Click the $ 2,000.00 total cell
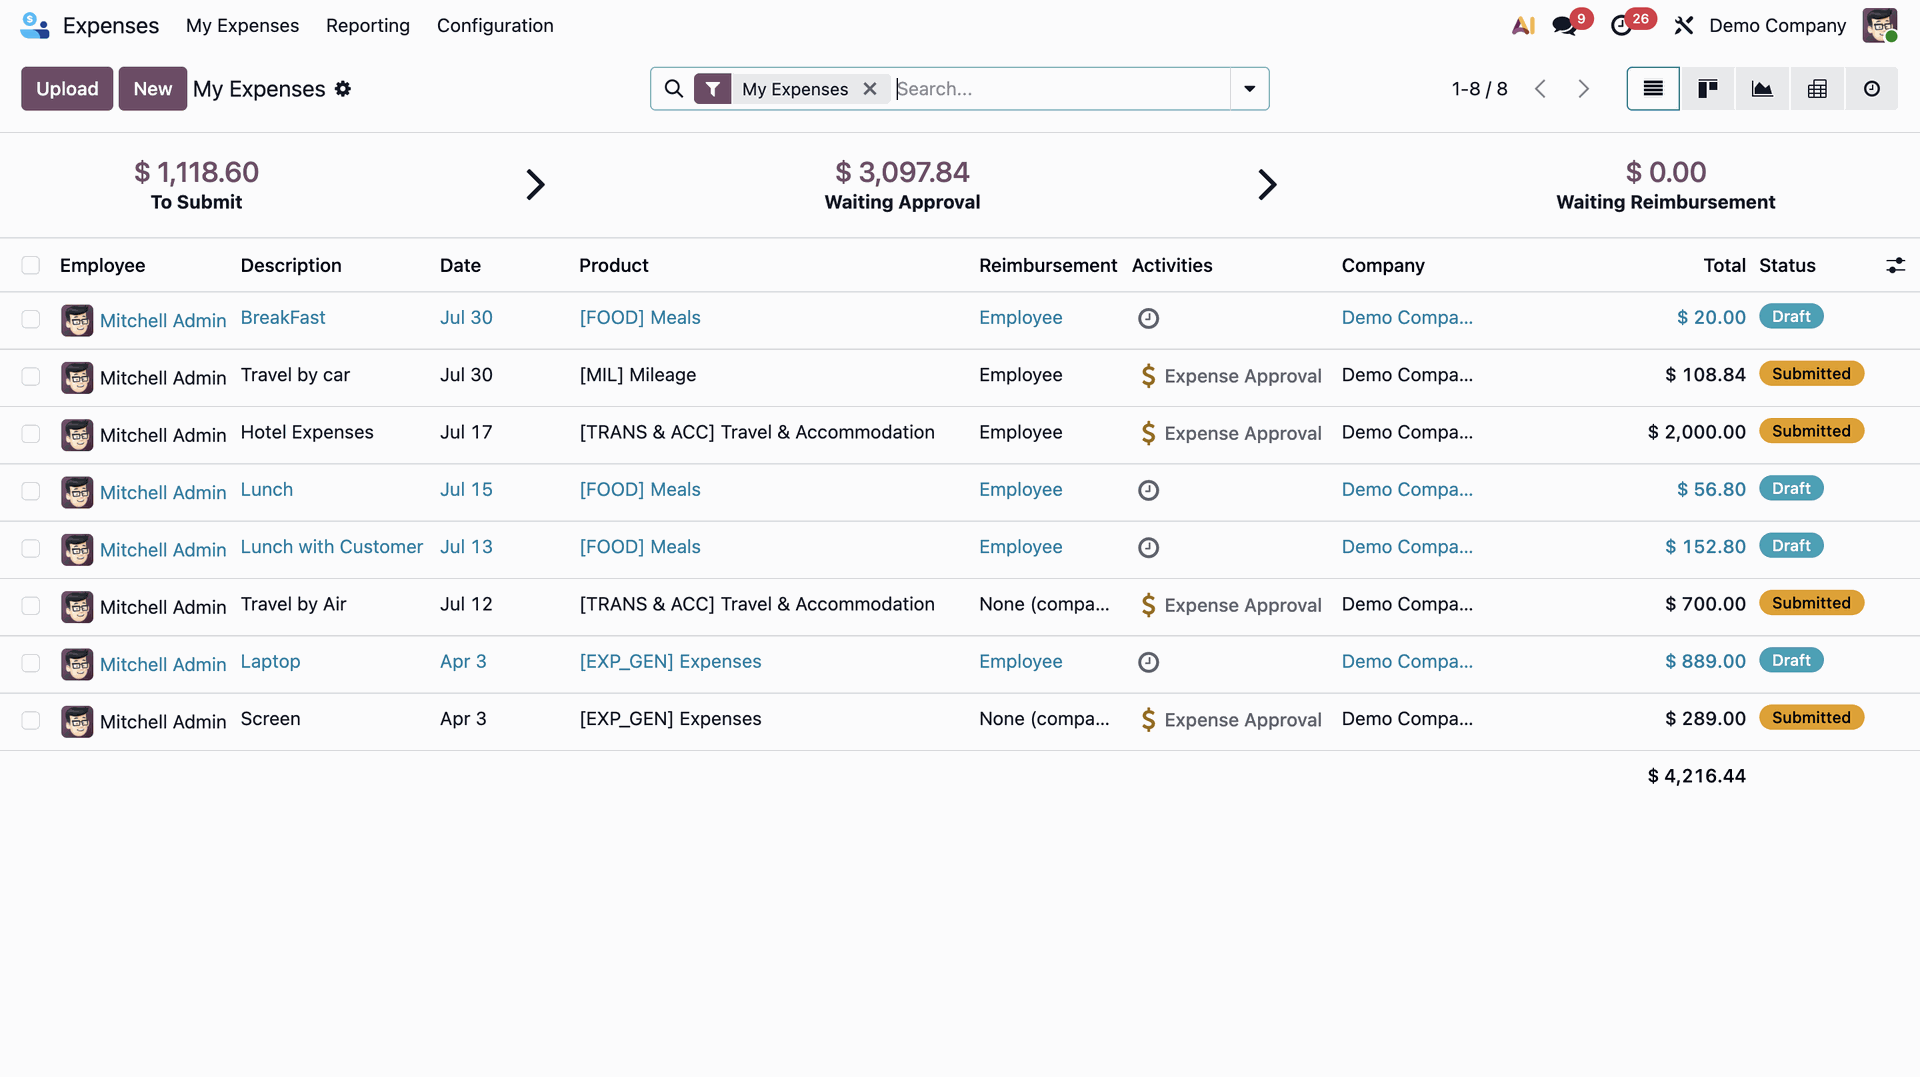1920x1077 pixels. pyautogui.click(x=1696, y=433)
